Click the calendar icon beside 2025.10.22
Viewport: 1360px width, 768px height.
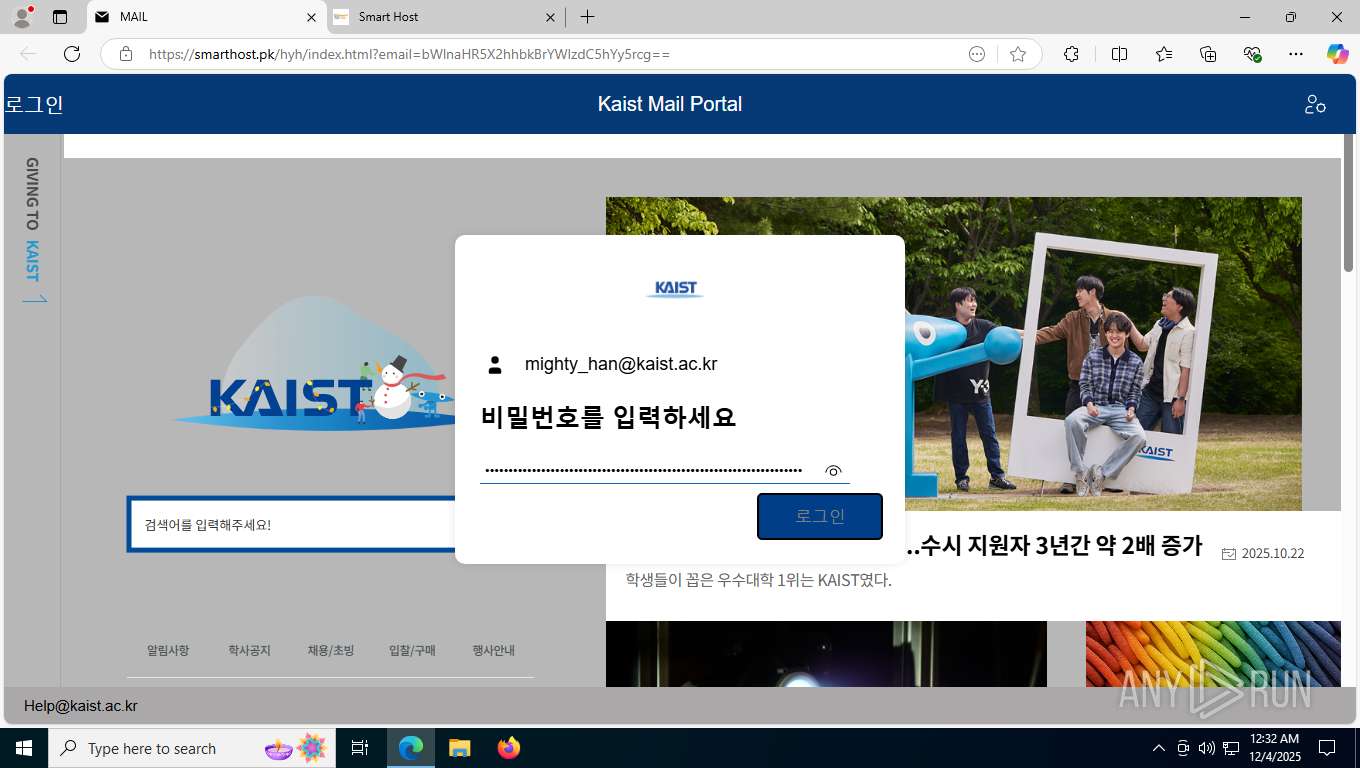click(1229, 554)
